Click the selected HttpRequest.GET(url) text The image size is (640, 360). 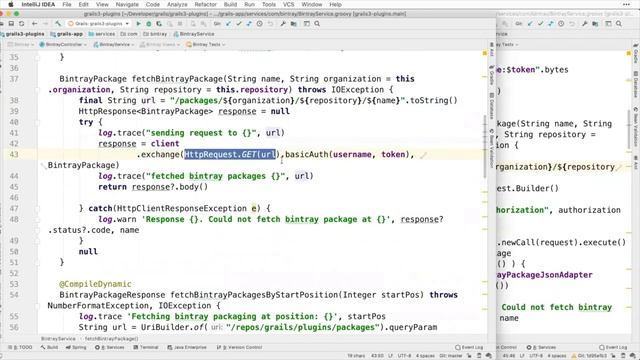pos(230,154)
